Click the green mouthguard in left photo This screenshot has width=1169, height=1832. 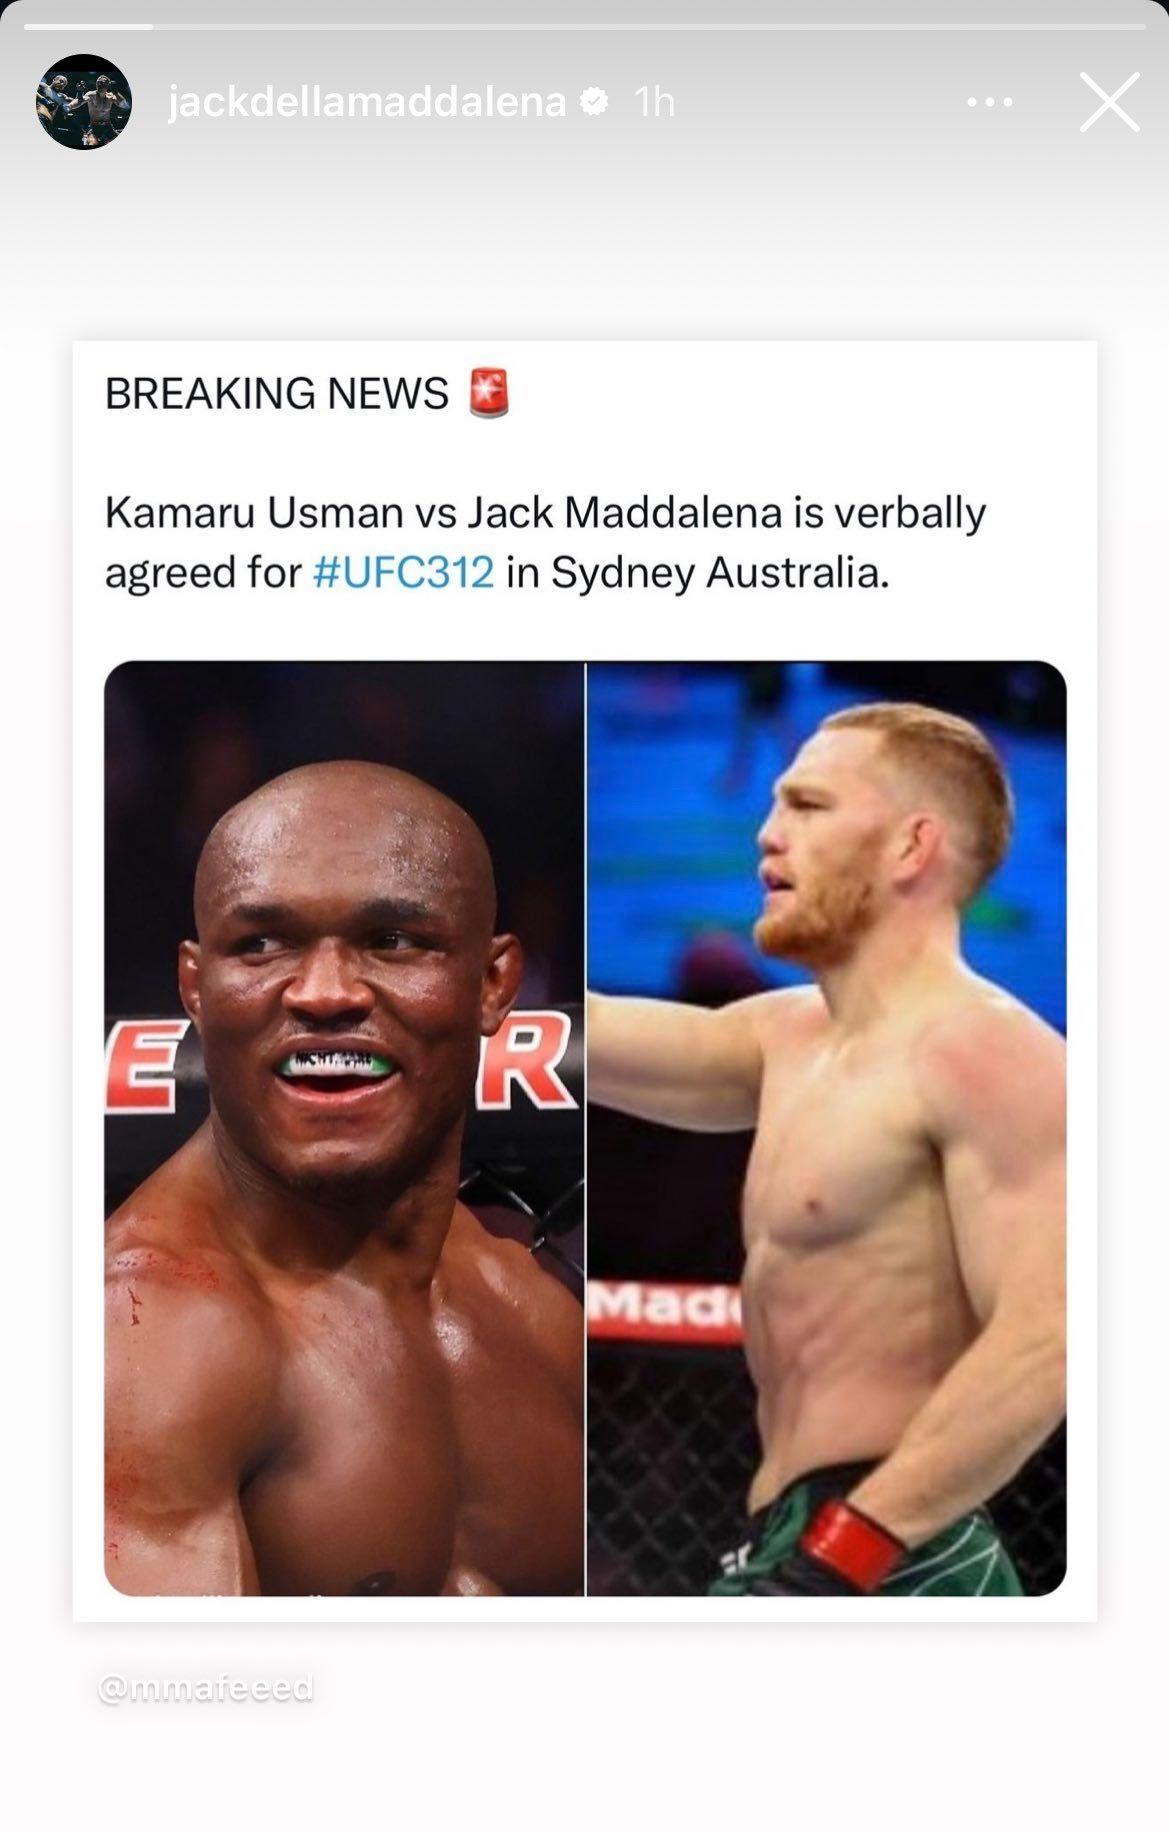click(336, 1063)
